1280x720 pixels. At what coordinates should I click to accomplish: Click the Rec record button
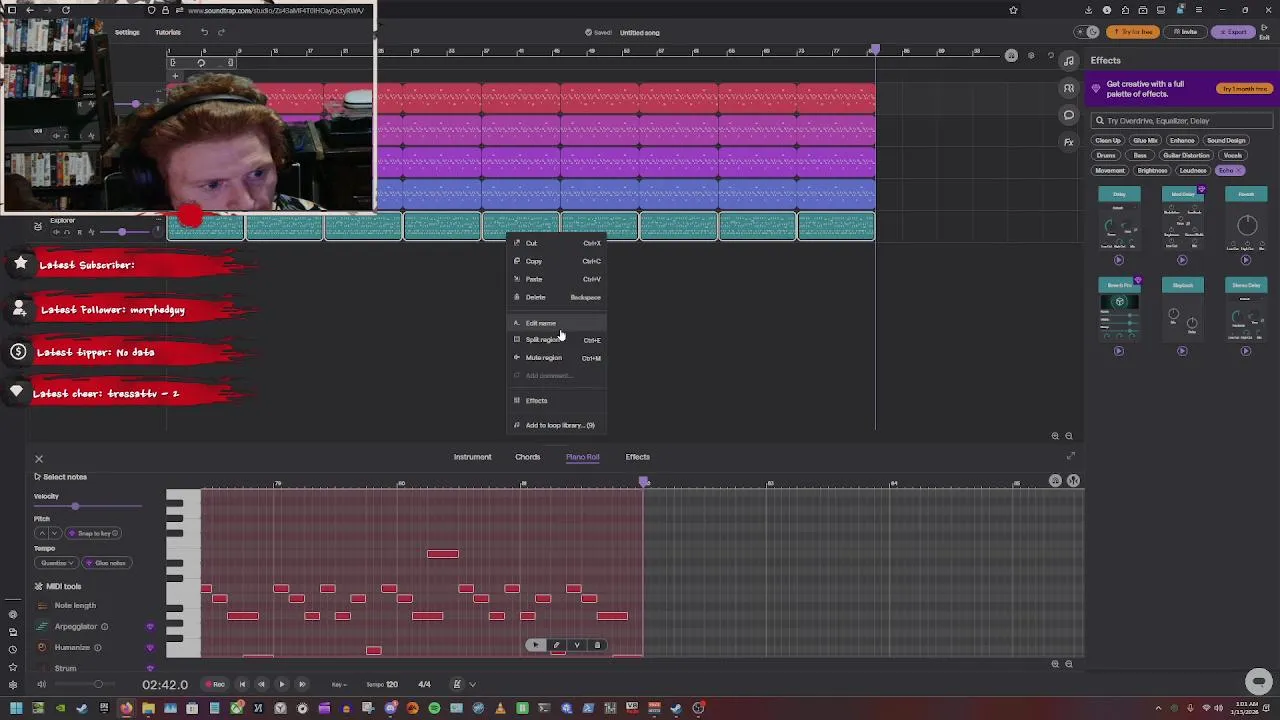(215, 685)
